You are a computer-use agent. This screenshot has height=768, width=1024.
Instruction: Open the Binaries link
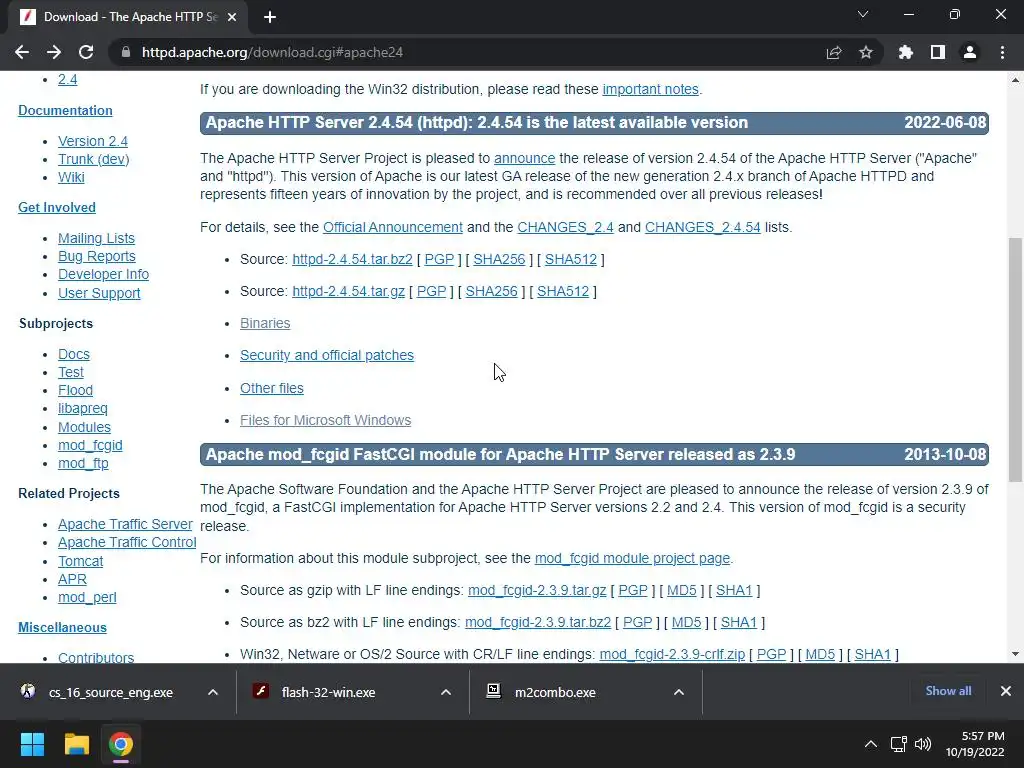point(265,323)
